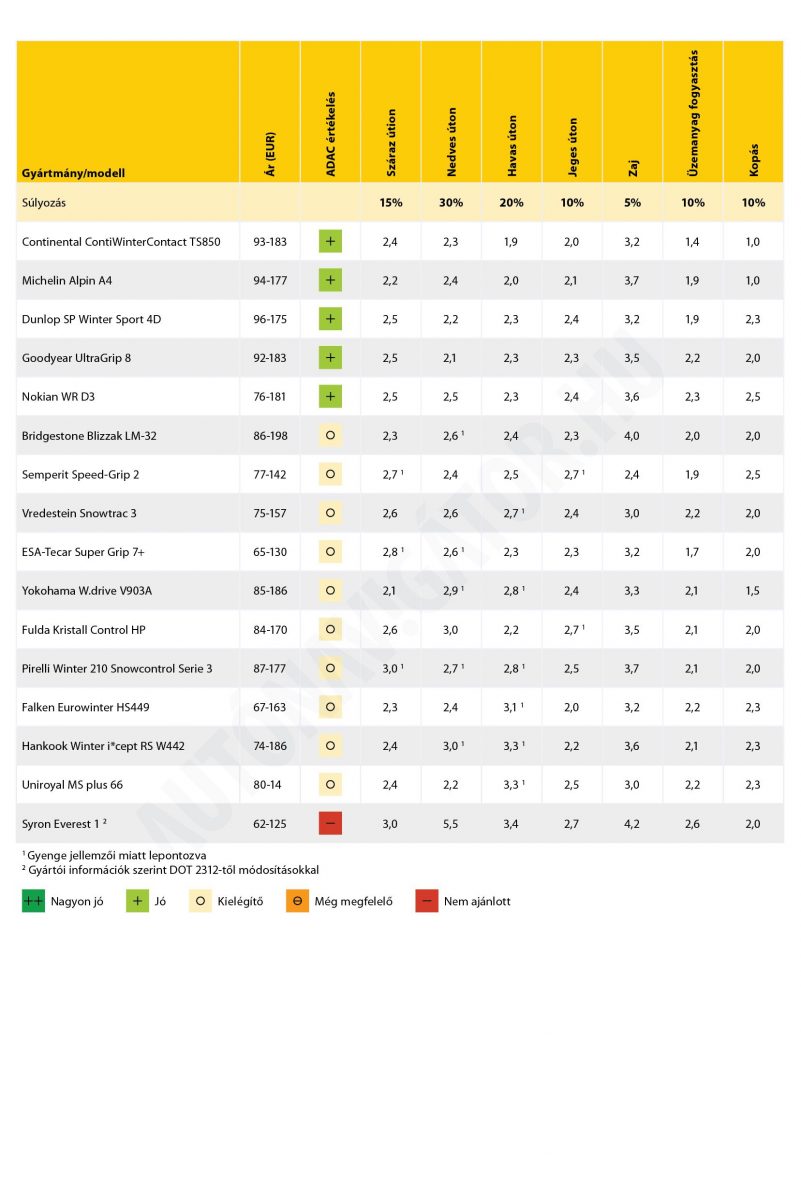Image resolution: width=801 pixels, height=1200 pixels.
Task: Click the circle rating icon for Yokohama W.drive V903A
Action: click(x=330, y=591)
